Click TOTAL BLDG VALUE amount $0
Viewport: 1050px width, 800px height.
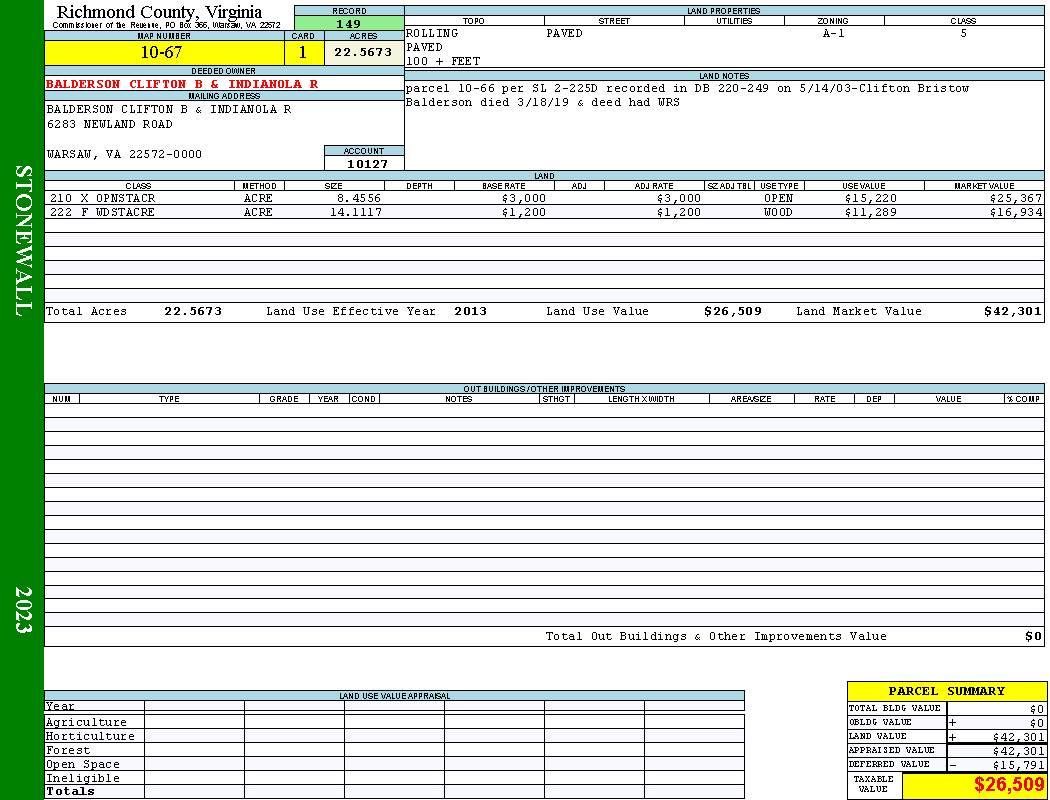1037,709
